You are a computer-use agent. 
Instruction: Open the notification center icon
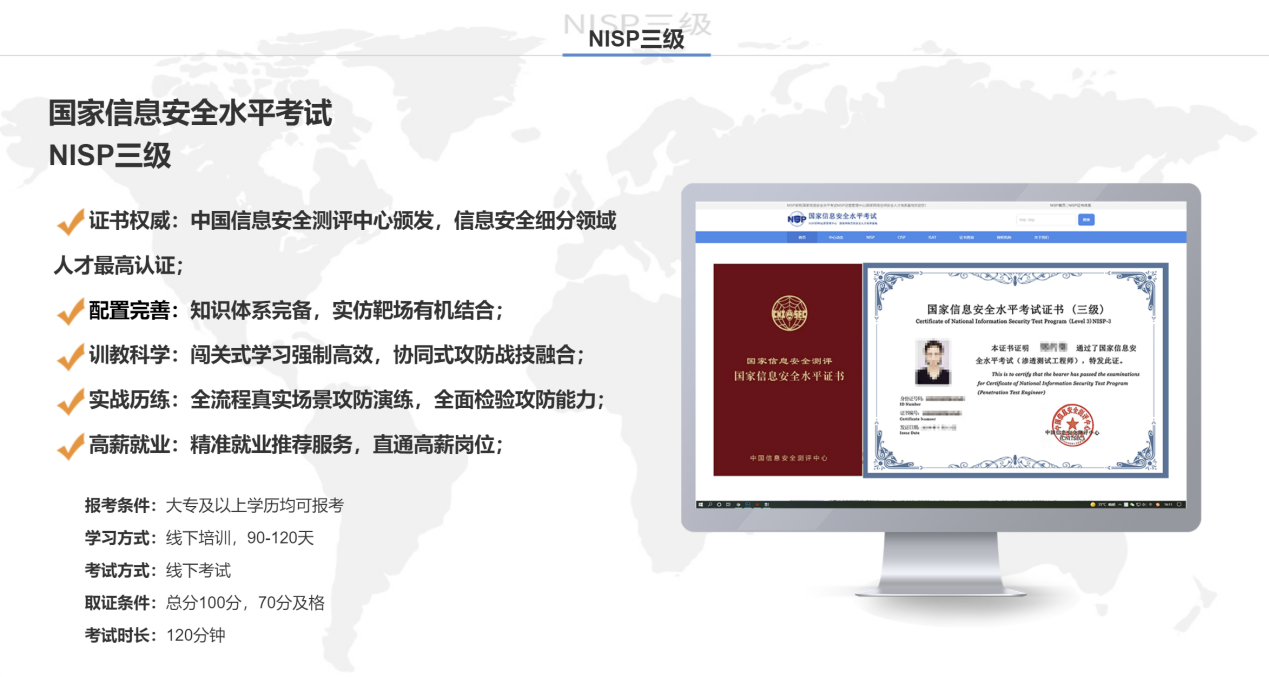pyautogui.click(x=1181, y=505)
